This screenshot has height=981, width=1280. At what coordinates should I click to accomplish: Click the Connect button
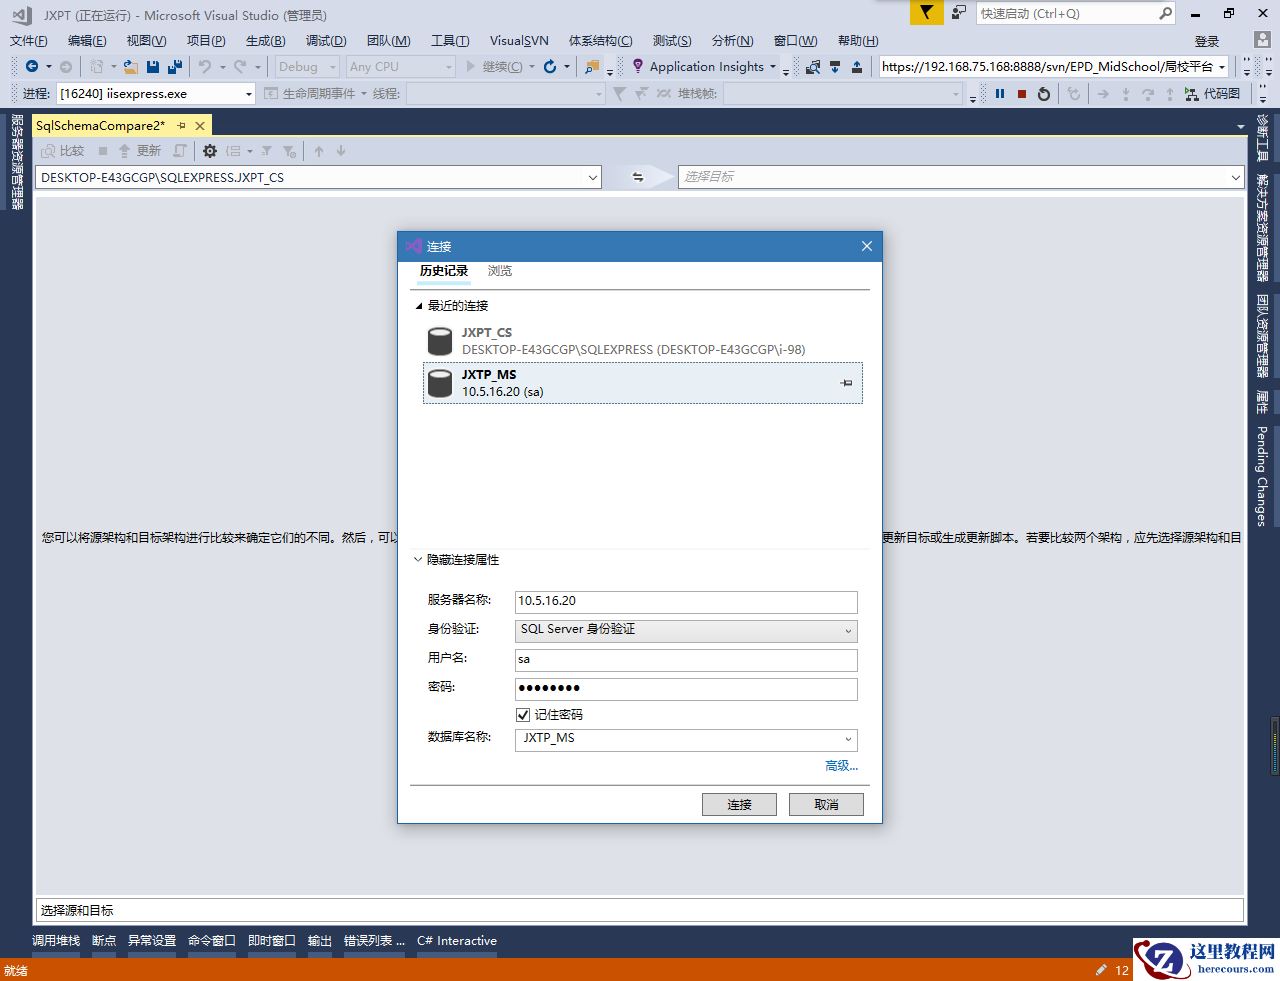(x=739, y=805)
